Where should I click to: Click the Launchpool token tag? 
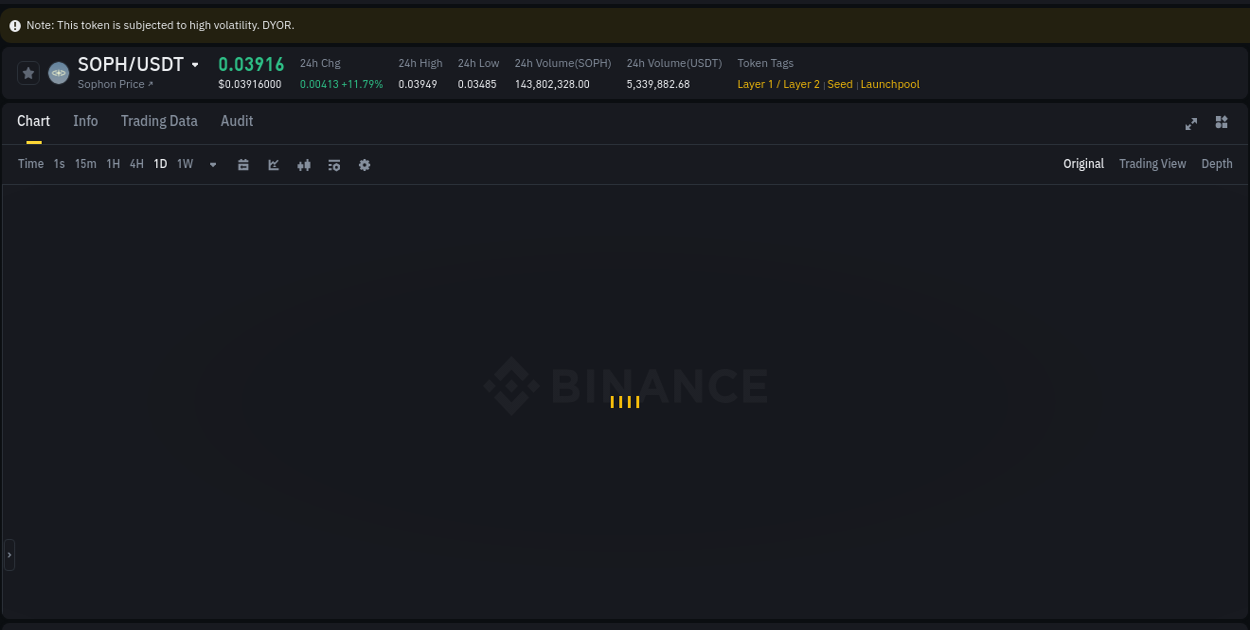pyautogui.click(x=889, y=84)
